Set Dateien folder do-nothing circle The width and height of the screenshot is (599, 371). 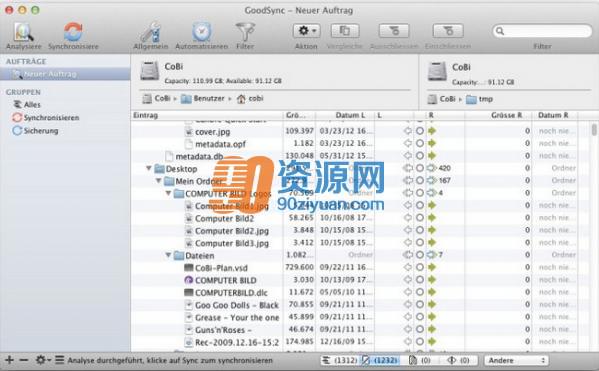coord(419,254)
